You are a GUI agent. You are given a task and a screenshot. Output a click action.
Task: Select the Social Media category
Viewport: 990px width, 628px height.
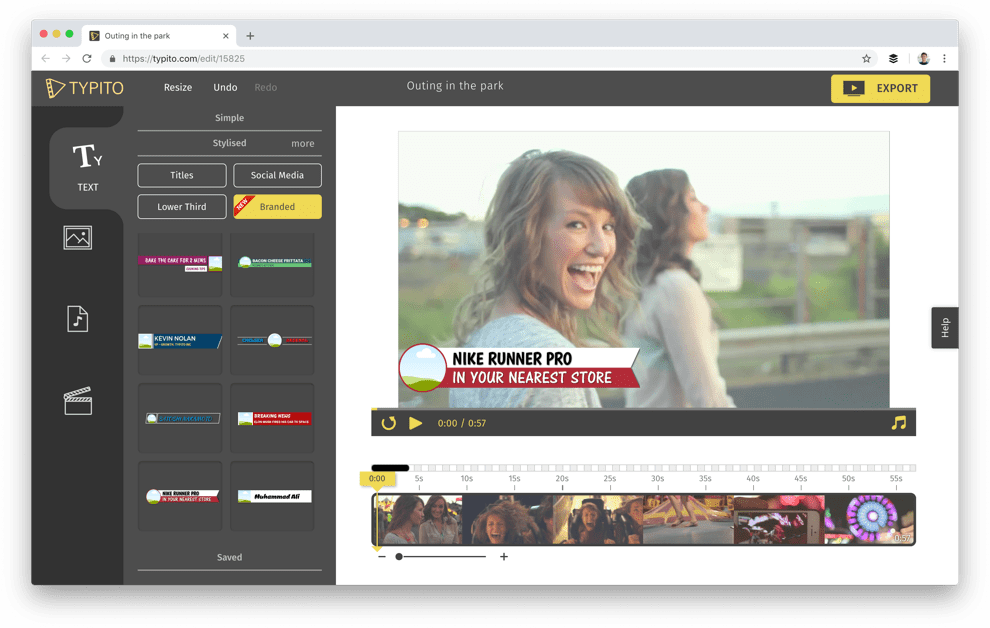coord(277,175)
